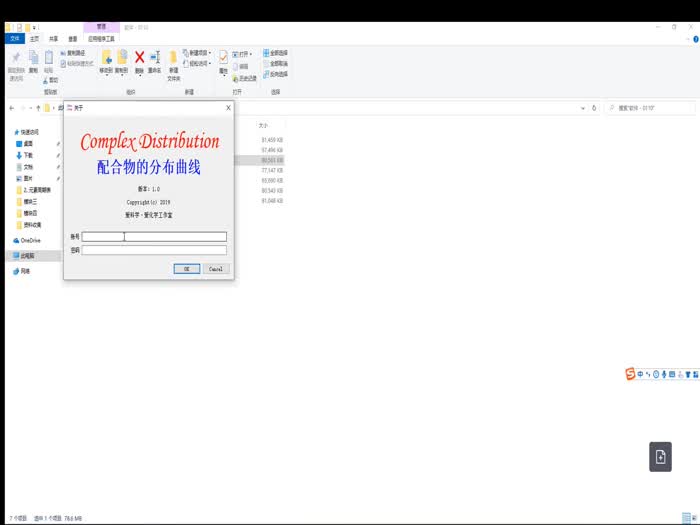Expand the address bar history dropdown
This screenshot has width=700, height=525.
click(x=582, y=107)
